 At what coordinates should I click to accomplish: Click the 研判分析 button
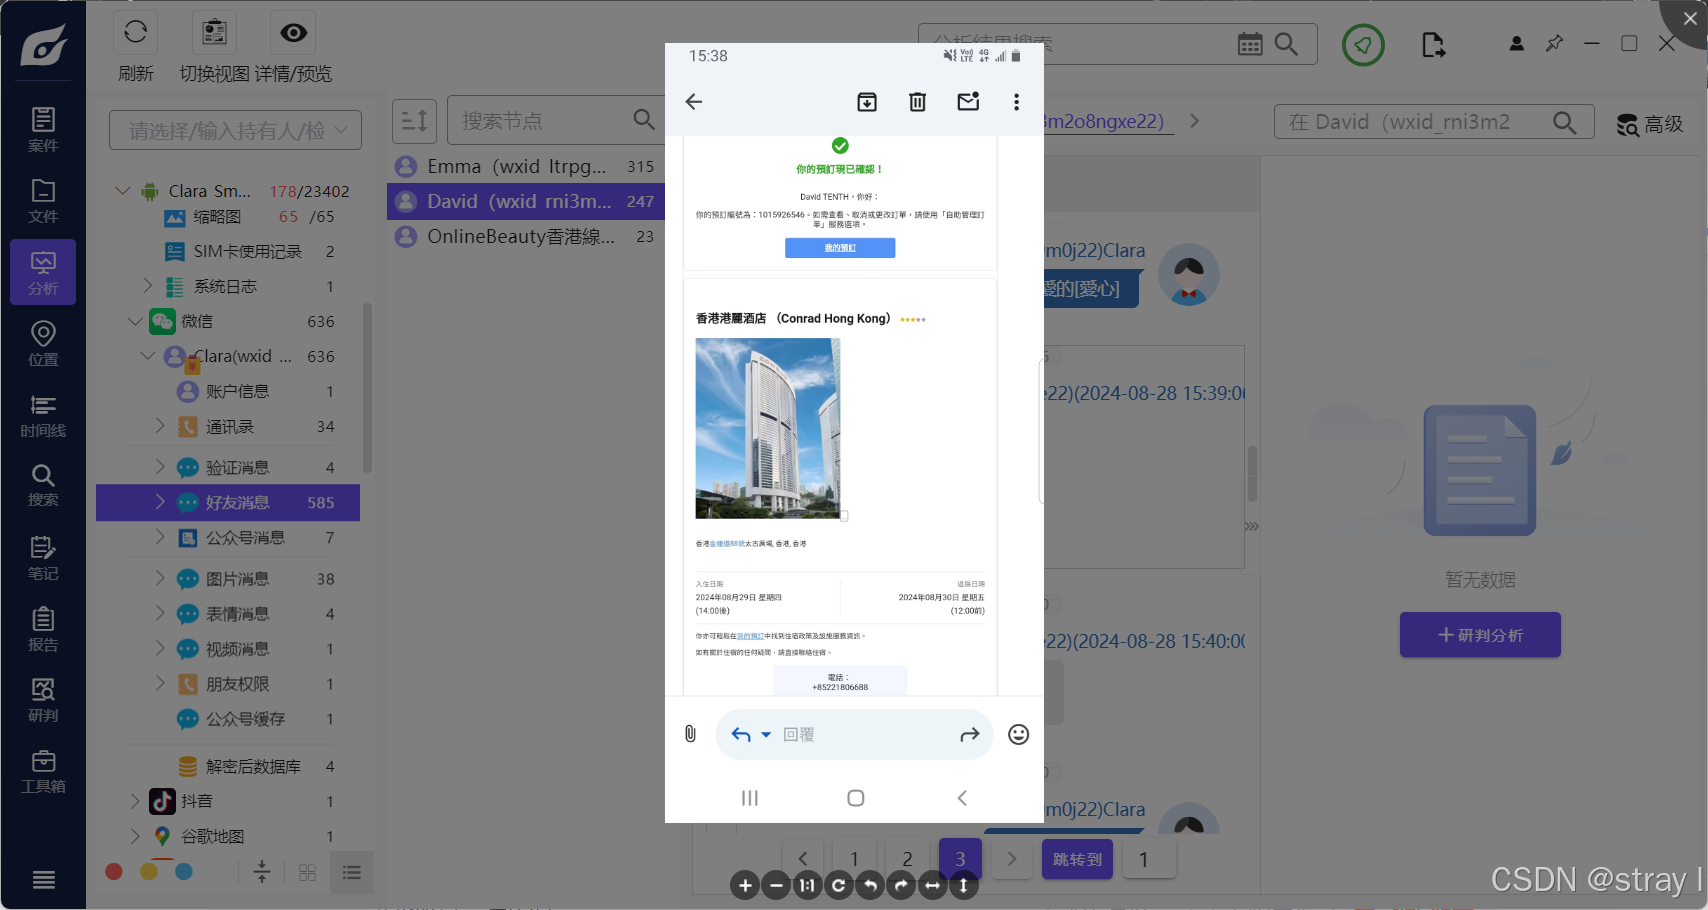point(1480,635)
